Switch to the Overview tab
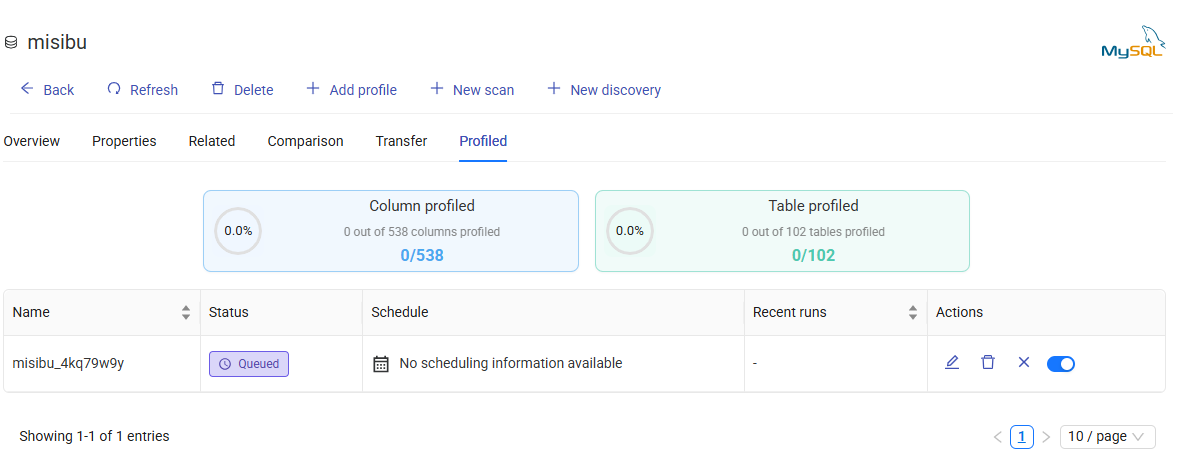The image size is (1187, 469). (x=32, y=141)
